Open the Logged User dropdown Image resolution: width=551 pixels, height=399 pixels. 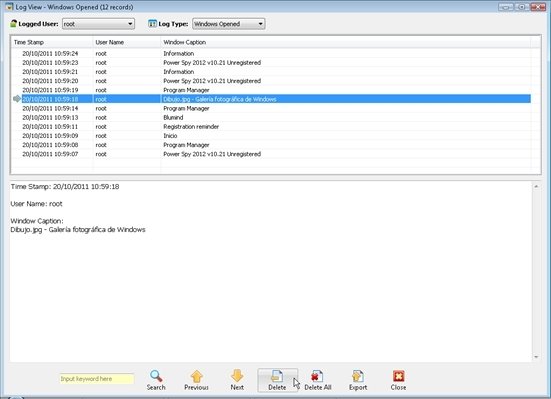click(98, 24)
